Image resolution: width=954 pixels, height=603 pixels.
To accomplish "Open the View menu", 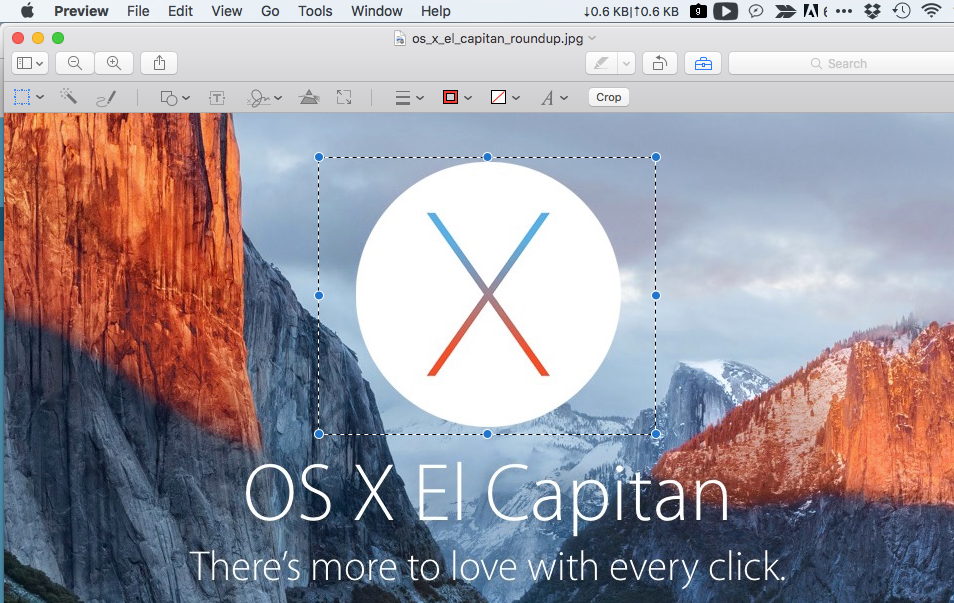I will pos(227,11).
